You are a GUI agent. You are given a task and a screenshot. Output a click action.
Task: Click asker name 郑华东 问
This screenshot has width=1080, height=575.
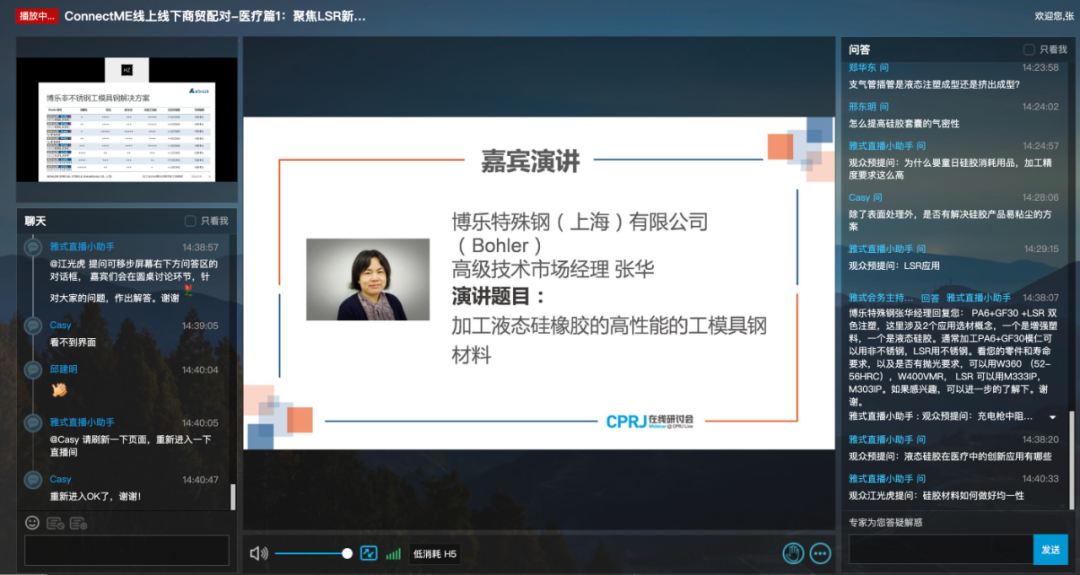pos(869,67)
